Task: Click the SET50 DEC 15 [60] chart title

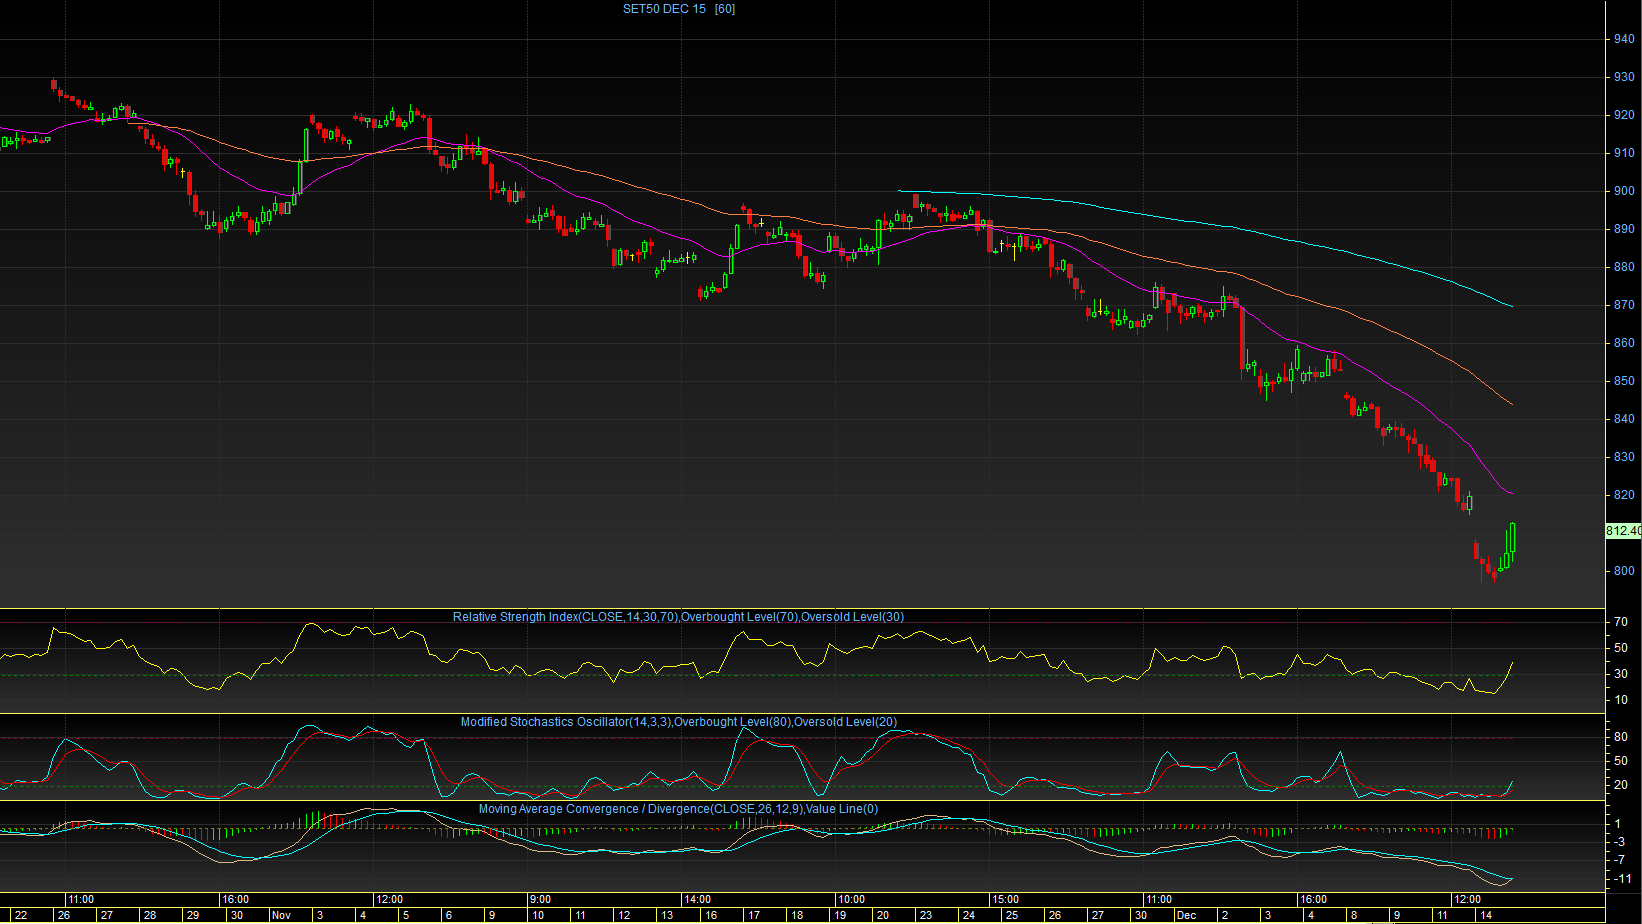Action: (x=679, y=9)
